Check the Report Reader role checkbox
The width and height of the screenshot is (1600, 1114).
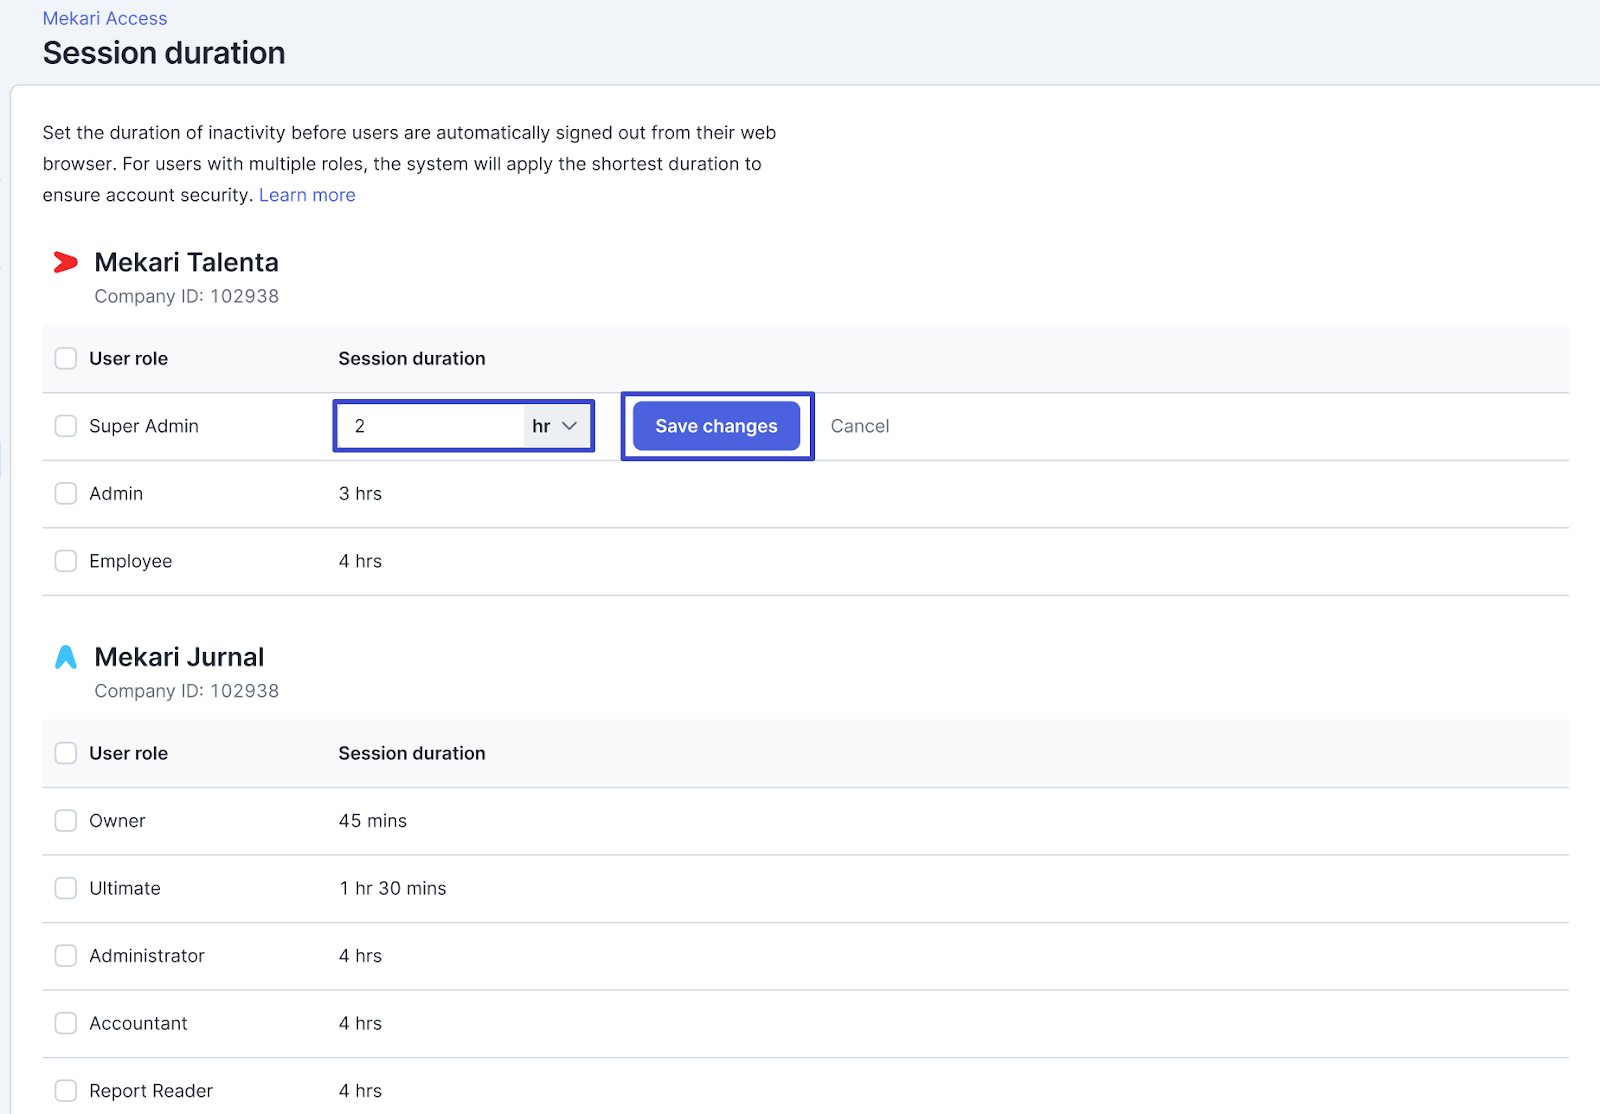click(x=66, y=1091)
